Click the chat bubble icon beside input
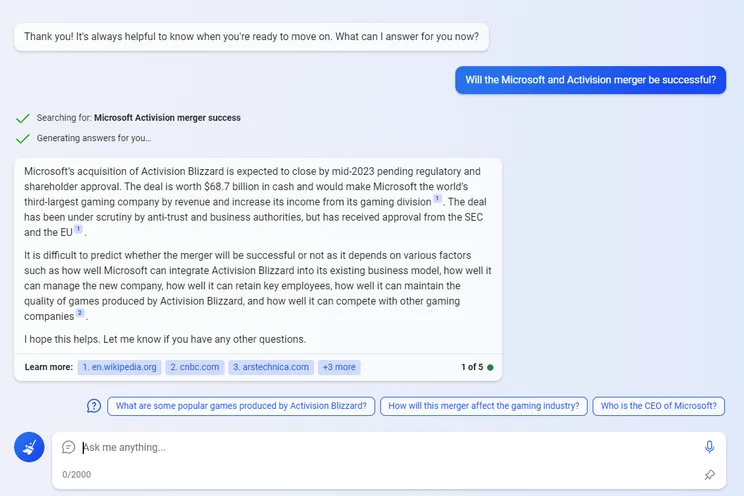Screen dimensions: 744x496 (68, 447)
